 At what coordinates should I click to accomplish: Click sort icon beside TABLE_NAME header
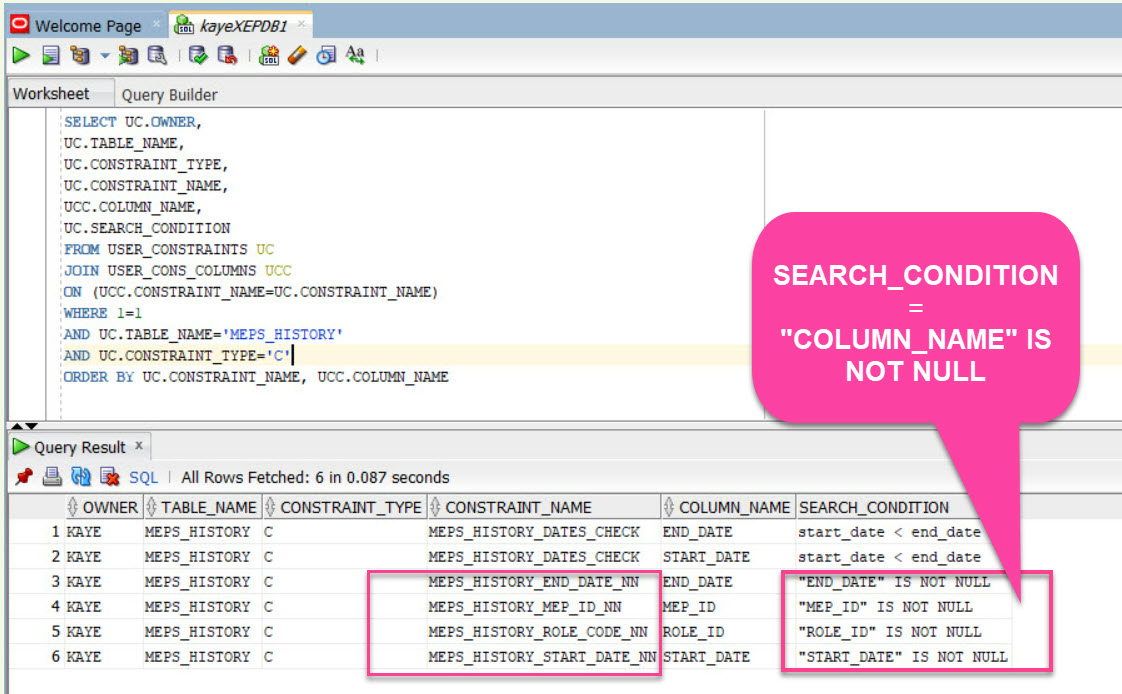pyautogui.click(x=151, y=507)
